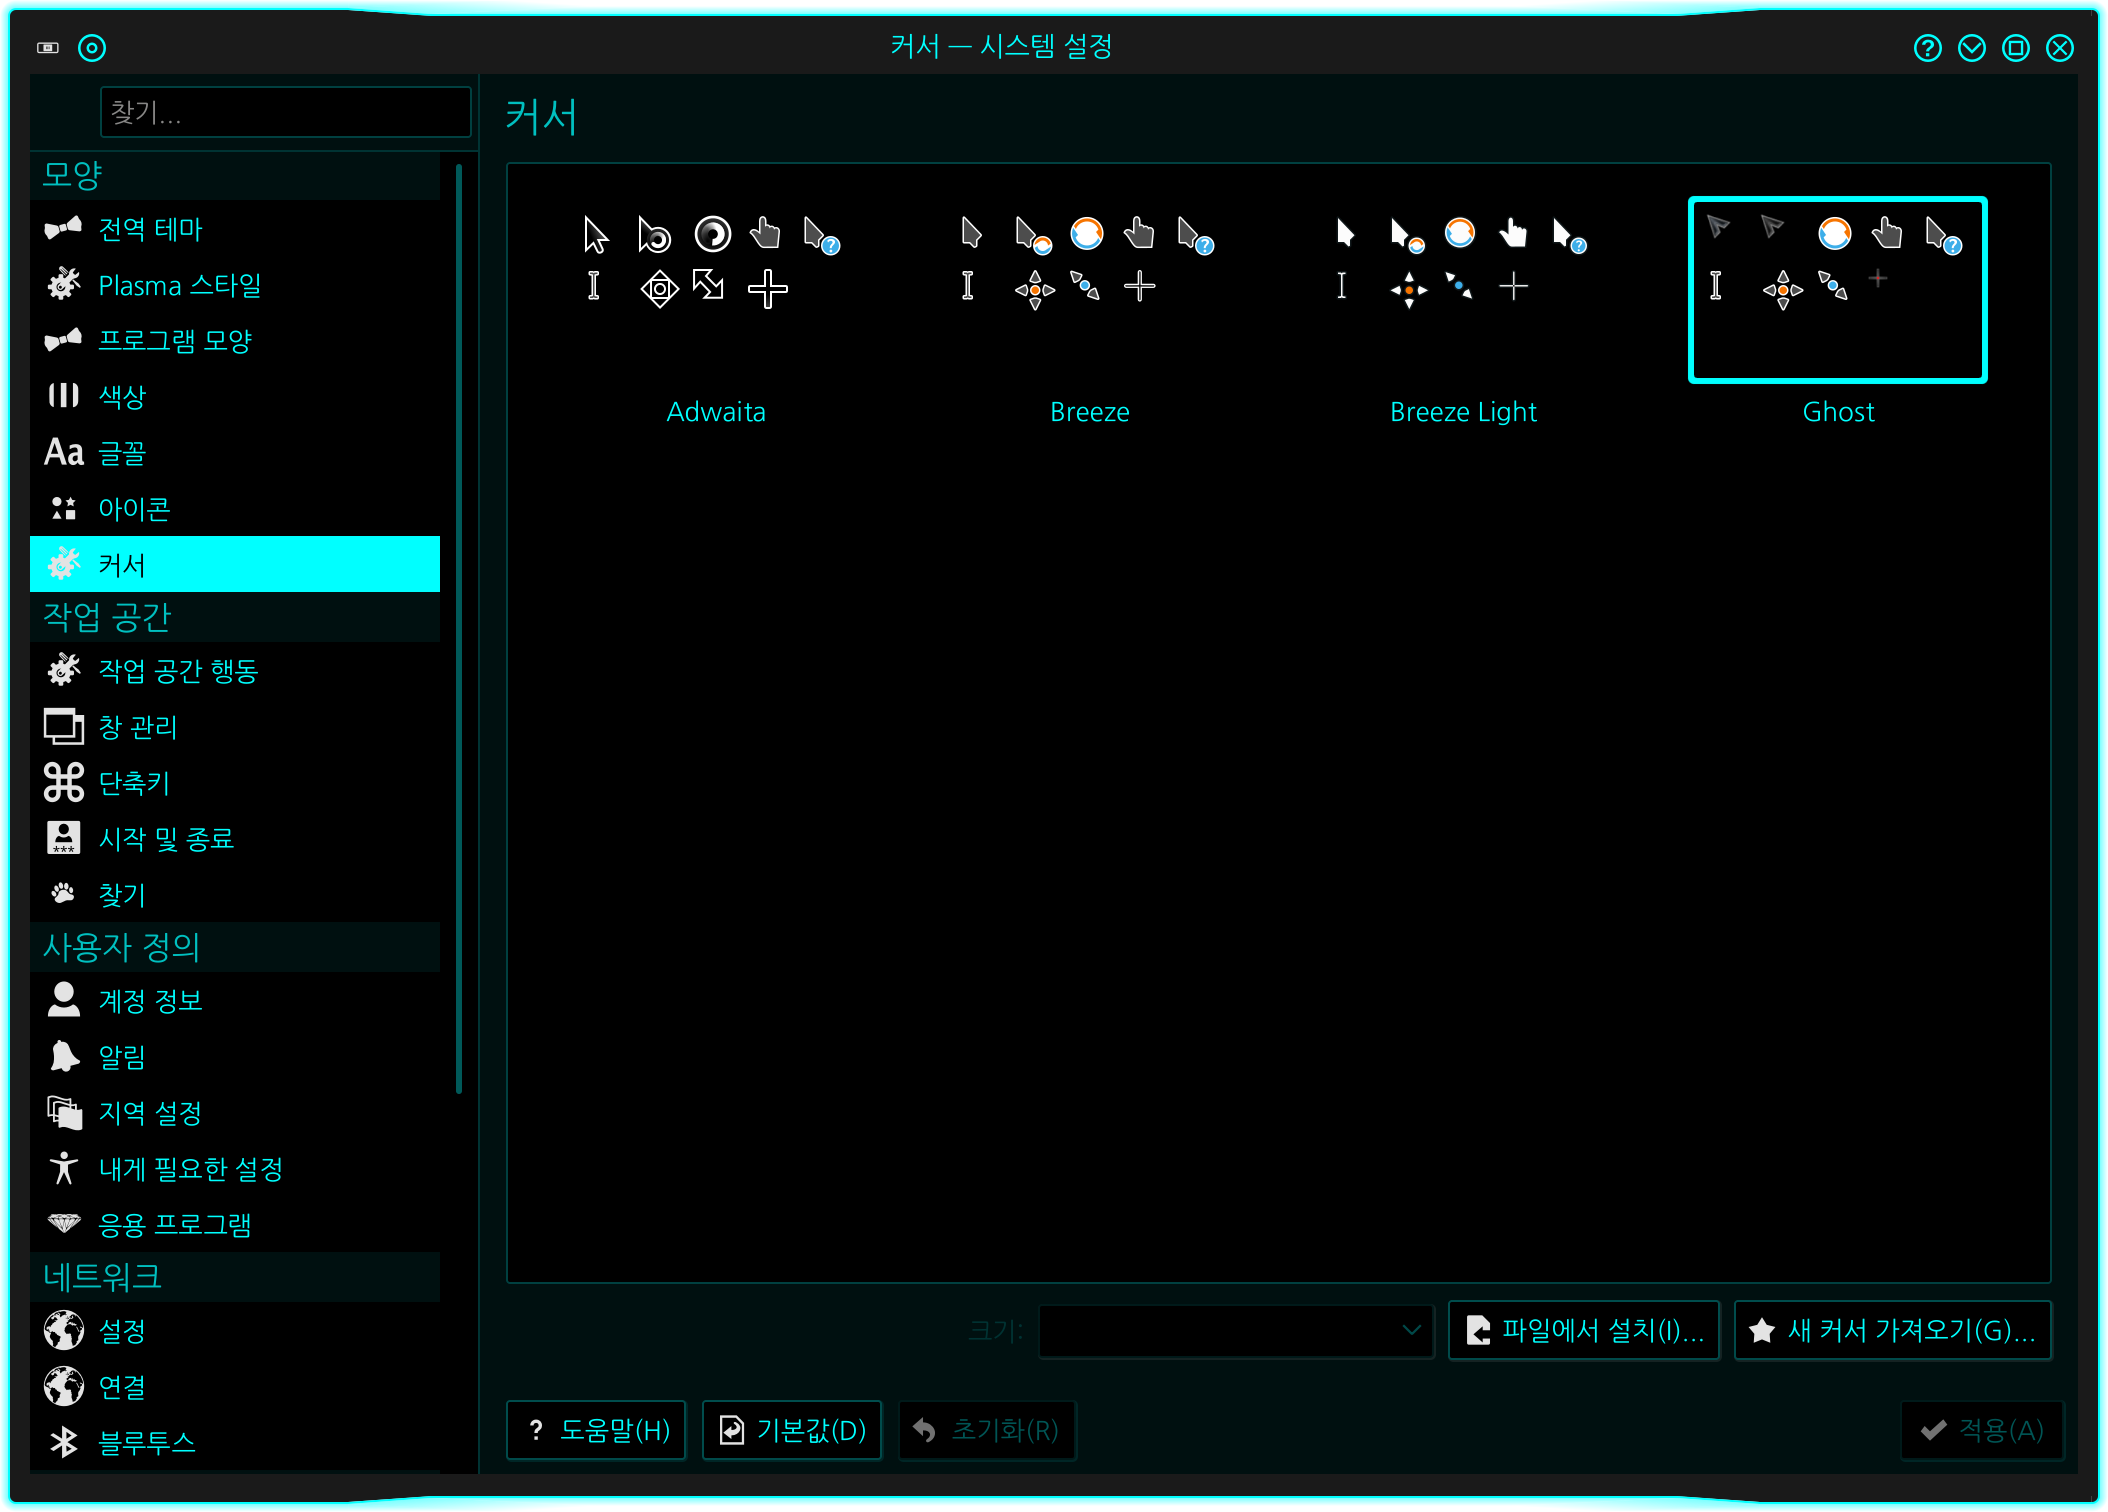Open the 아이콘 settings entry
The width and height of the screenshot is (2108, 1512).
pyautogui.click(x=134, y=509)
